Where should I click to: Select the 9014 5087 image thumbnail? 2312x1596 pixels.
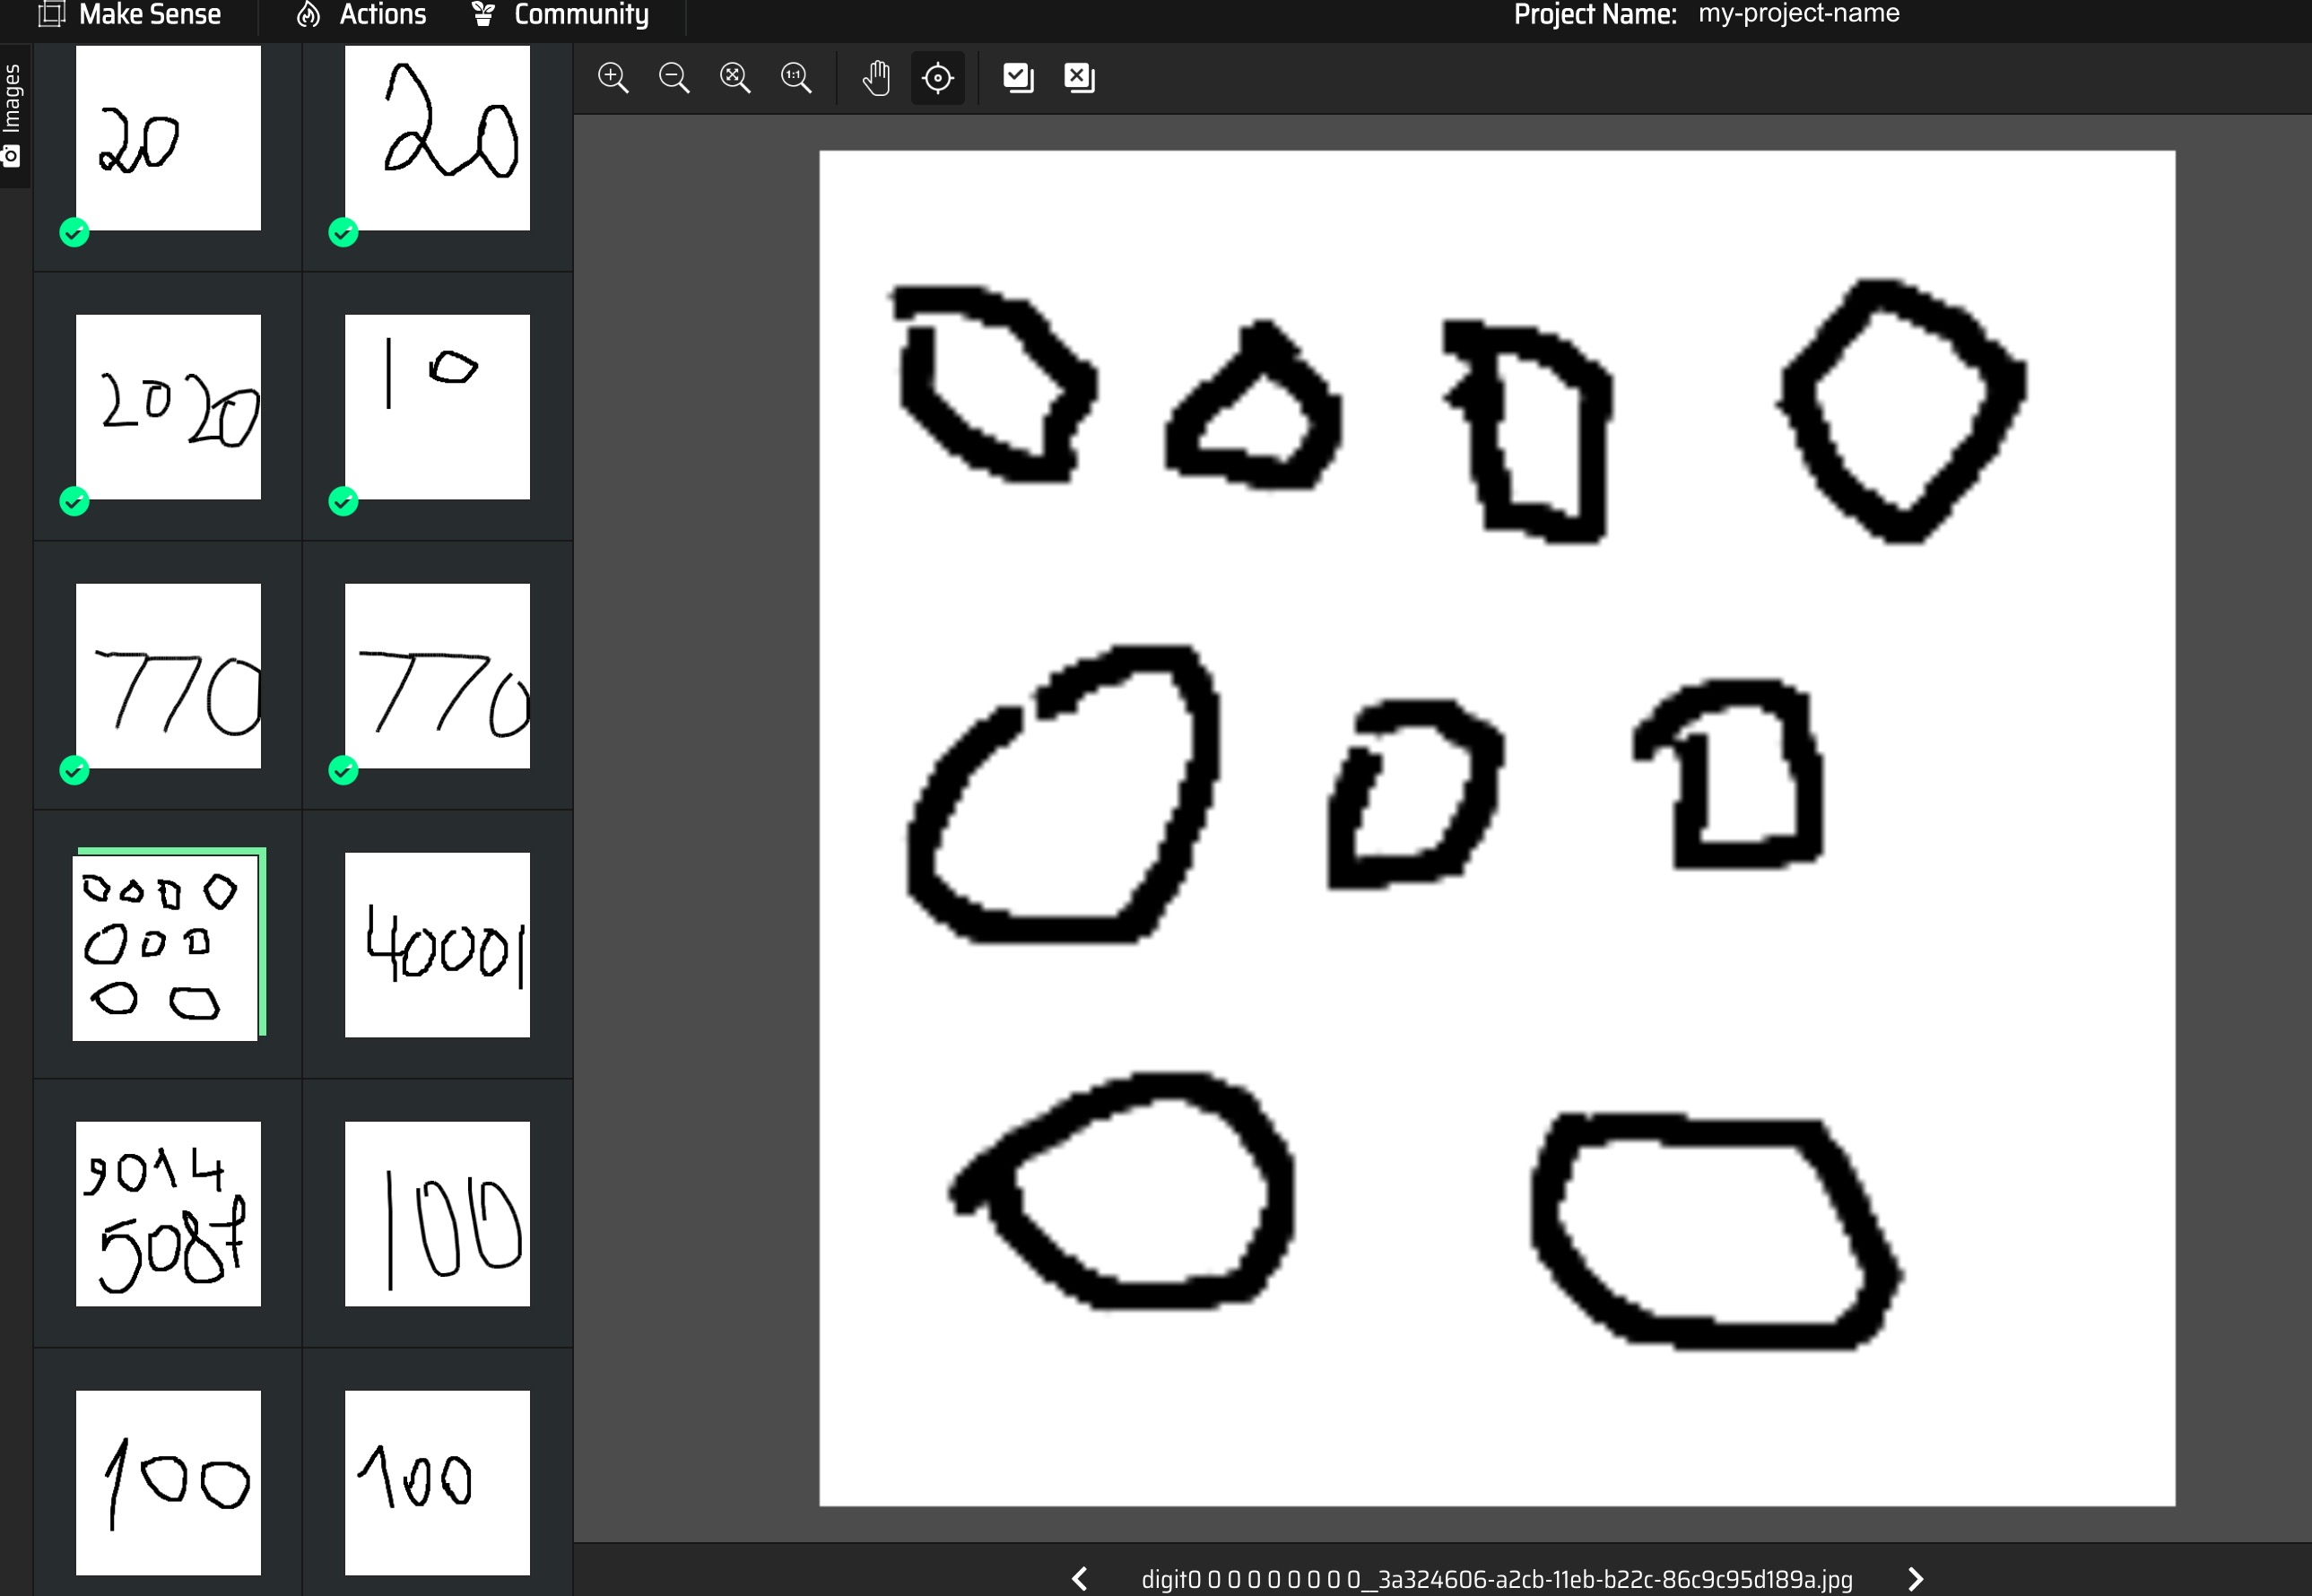pos(168,1213)
